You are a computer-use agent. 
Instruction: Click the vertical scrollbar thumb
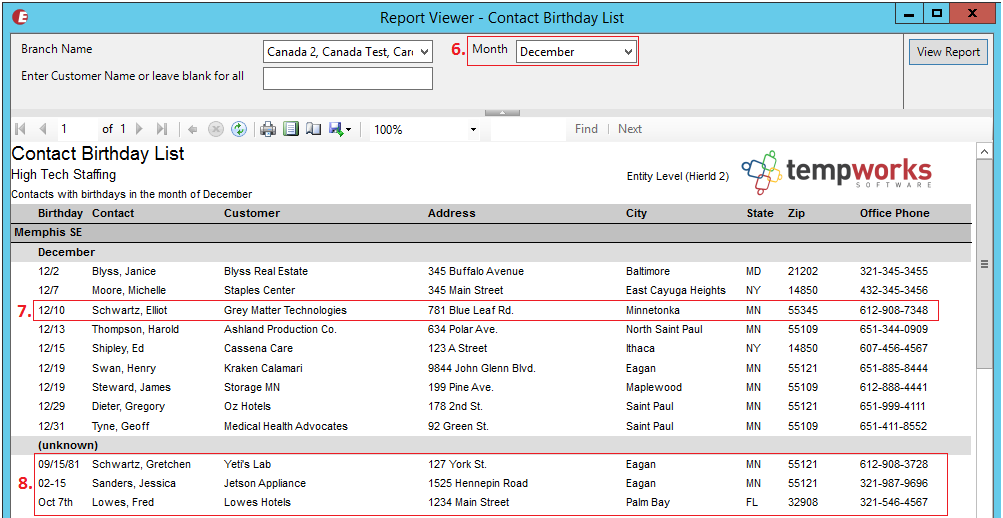(x=984, y=264)
